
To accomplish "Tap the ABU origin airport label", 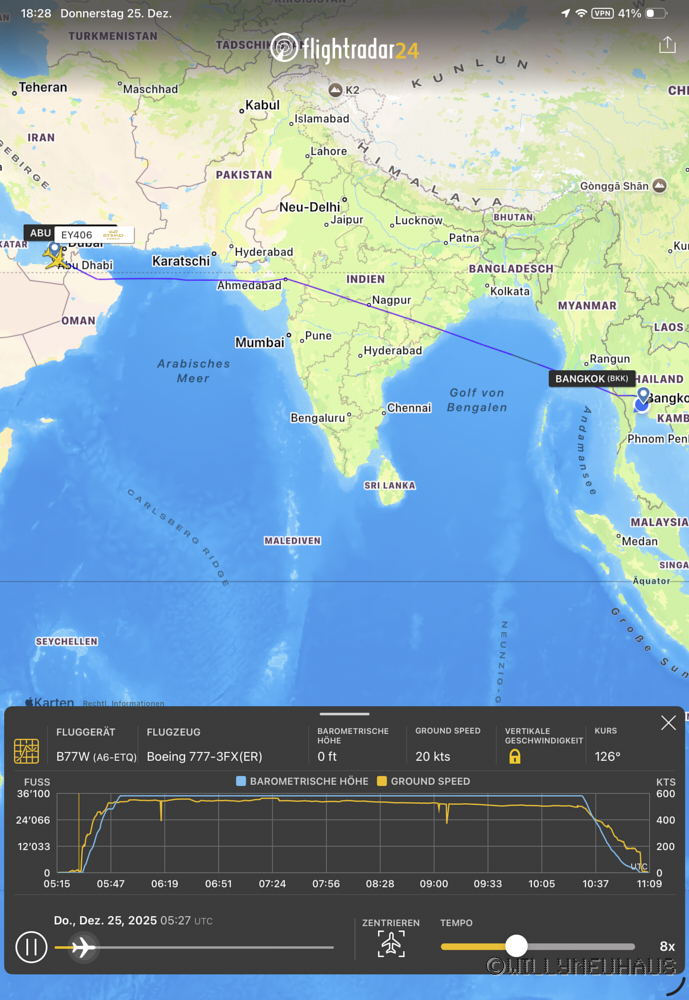I will pyautogui.click(x=40, y=233).
